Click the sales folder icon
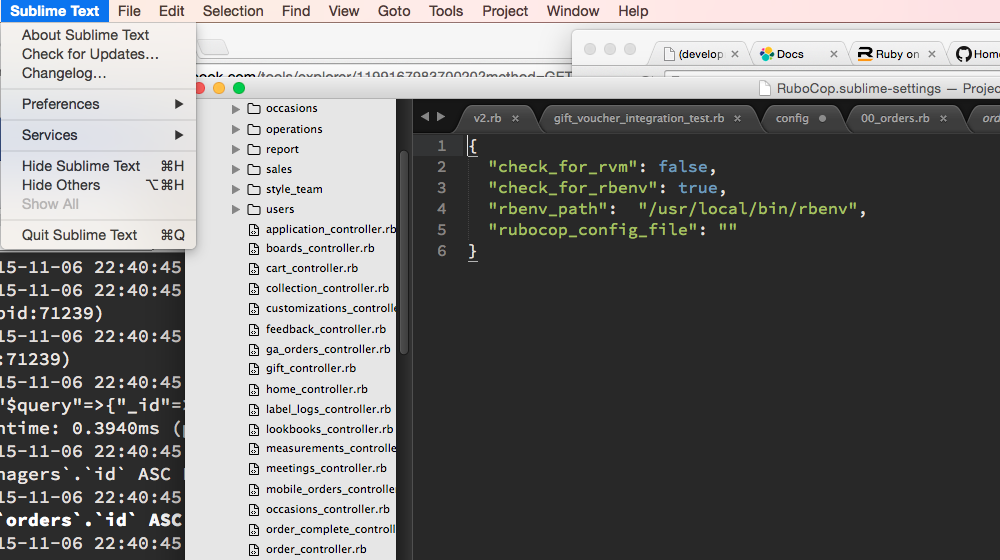Screen dimensions: 1000x560 254,169
